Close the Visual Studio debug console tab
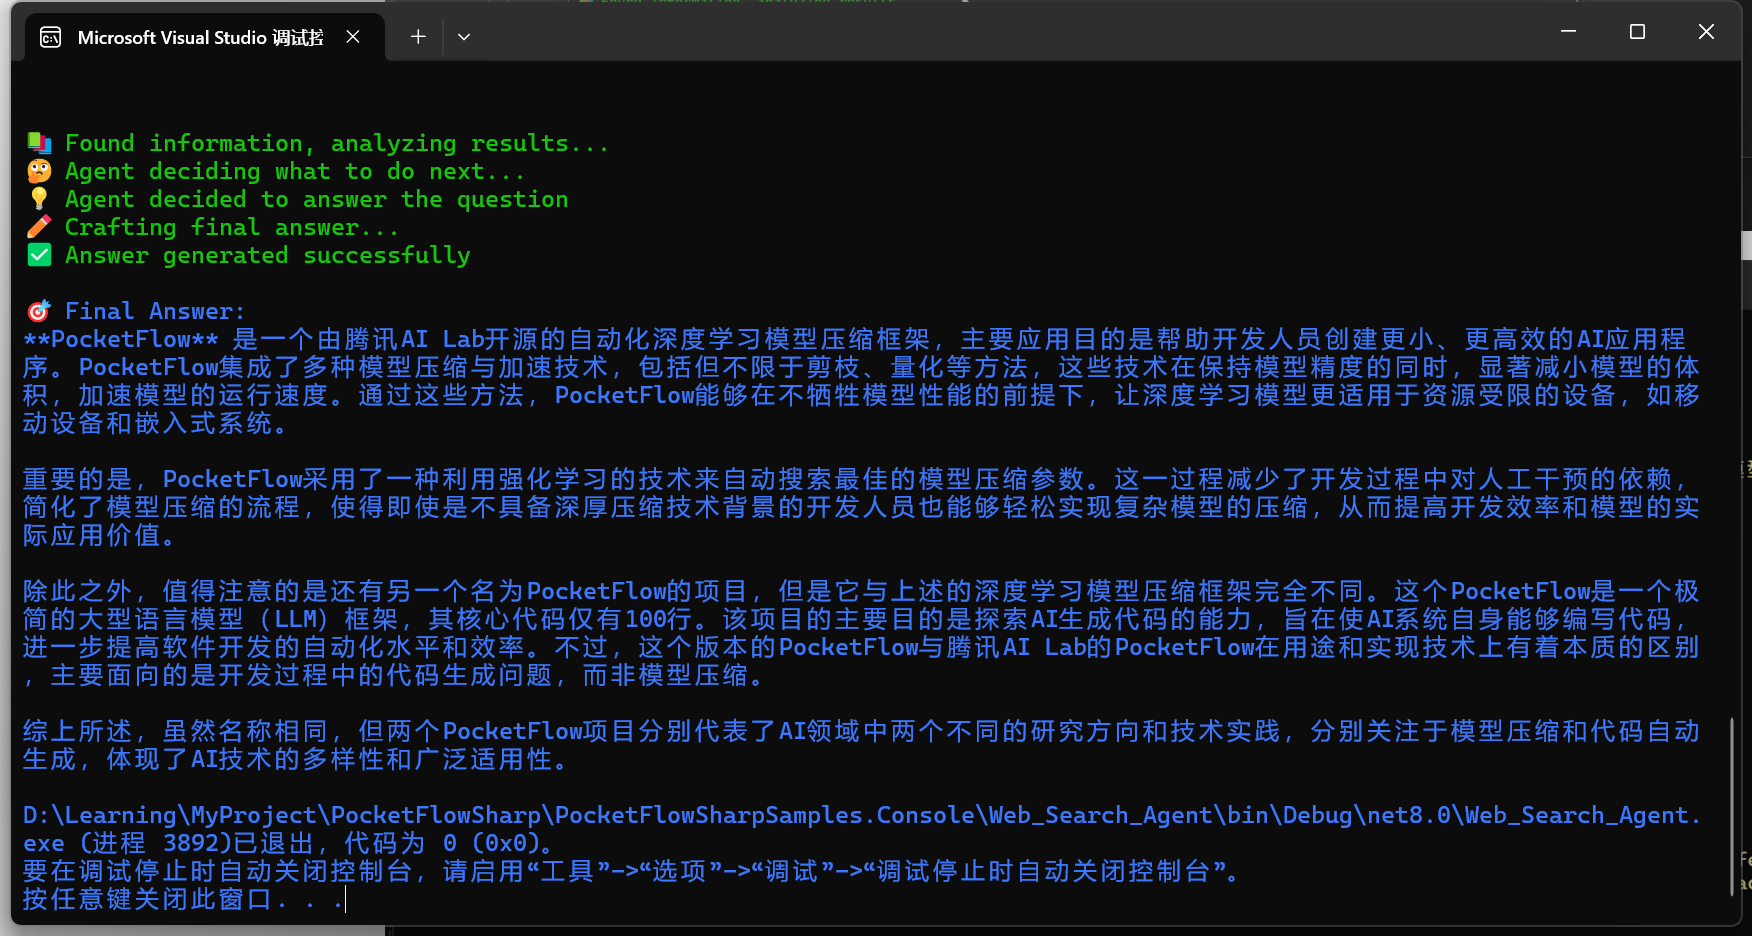Image resolution: width=1752 pixels, height=936 pixels. tap(352, 36)
